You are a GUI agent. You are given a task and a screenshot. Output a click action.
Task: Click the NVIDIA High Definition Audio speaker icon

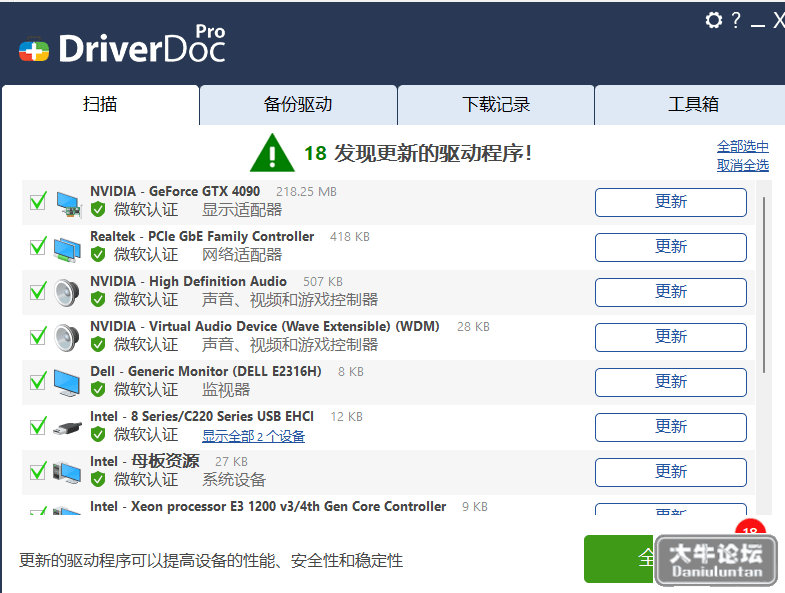67,293
